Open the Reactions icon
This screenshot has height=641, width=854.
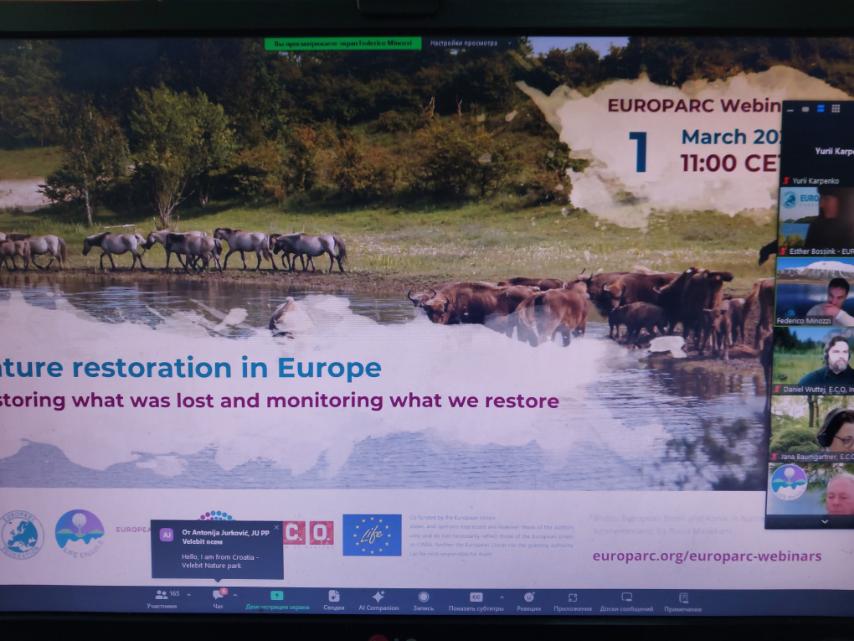[x=529, y=596]
